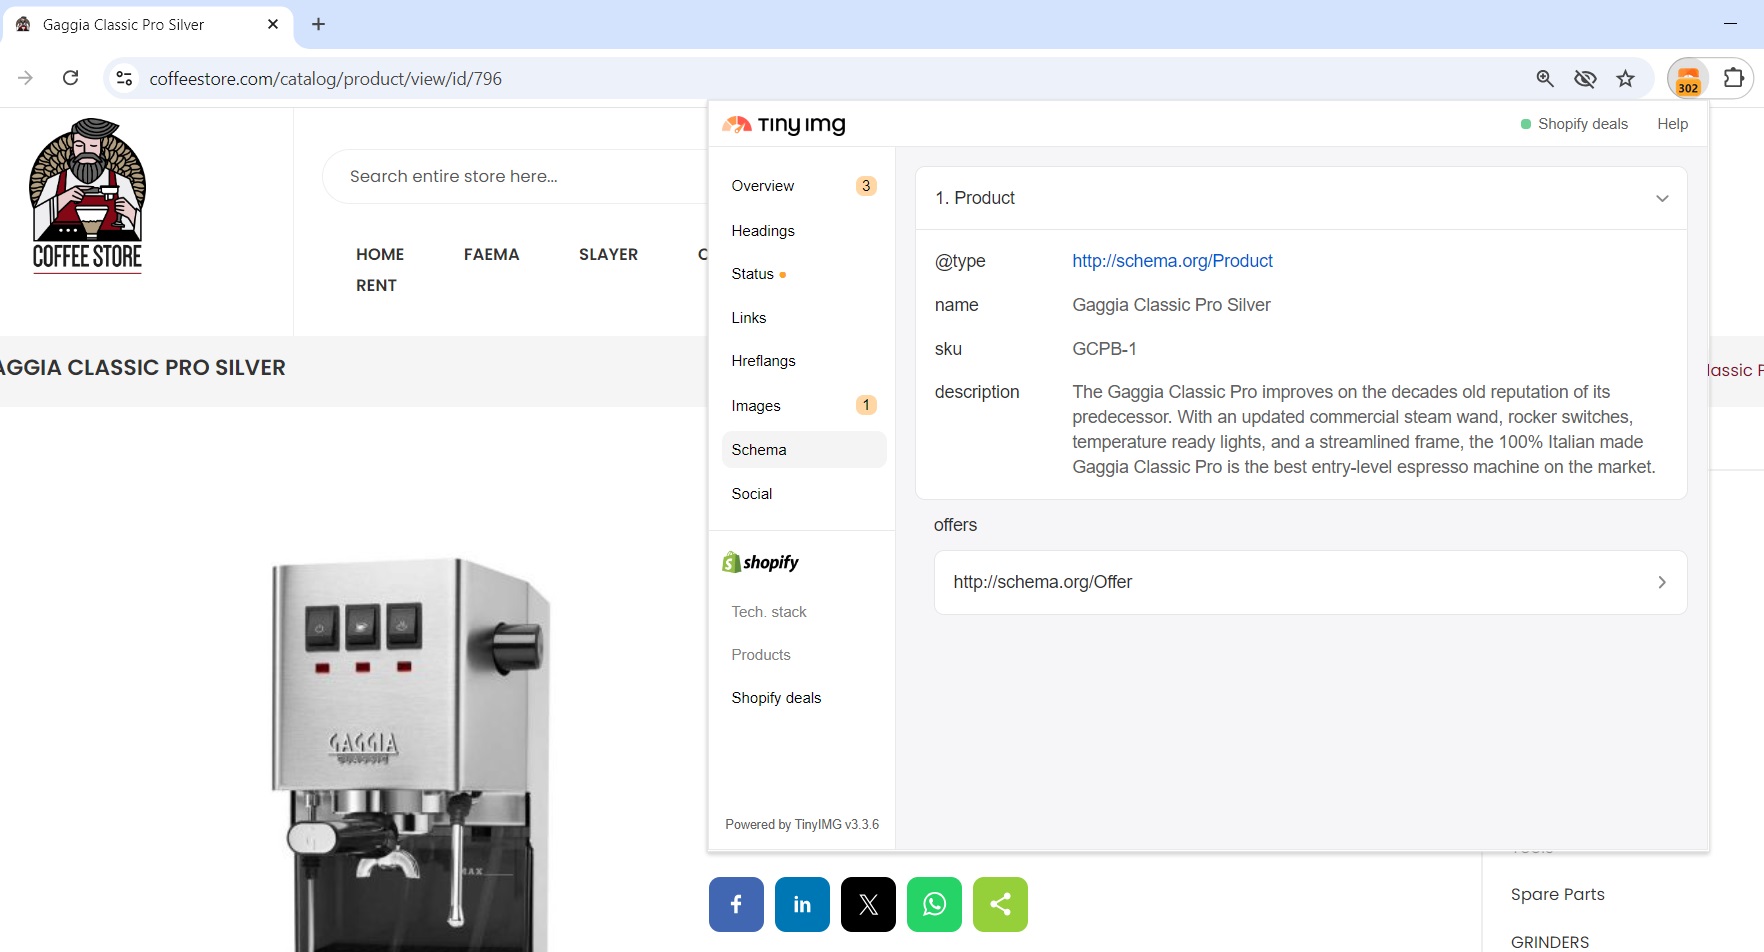Open the TinyIMG extension icon in the toolbar
1764x952 pixels.
tap(1687, 78)
